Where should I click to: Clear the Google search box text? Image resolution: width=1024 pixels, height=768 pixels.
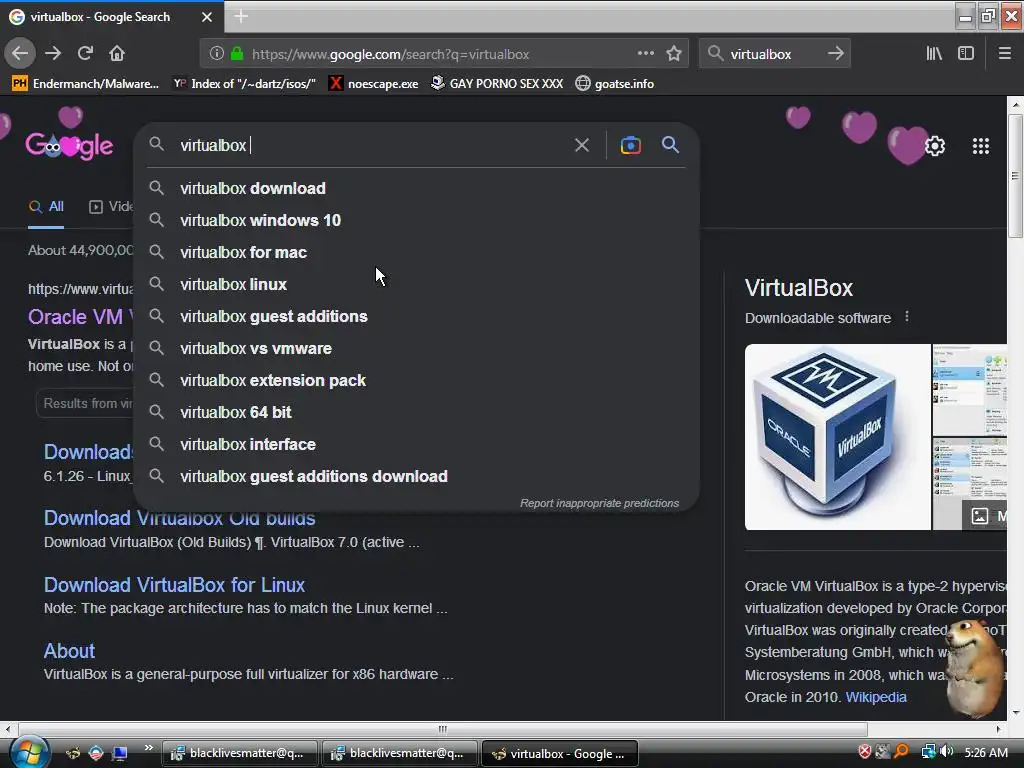pos(581,145)
